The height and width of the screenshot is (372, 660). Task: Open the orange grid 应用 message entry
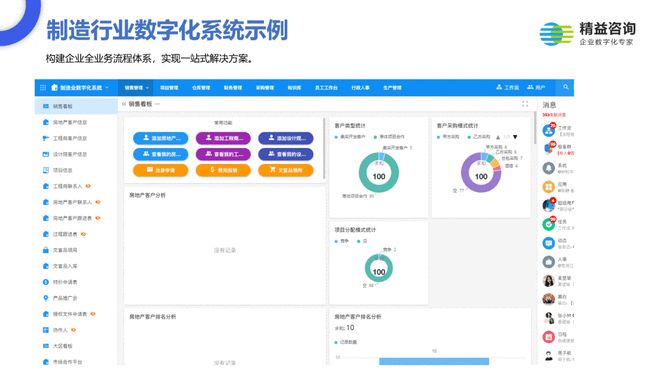(558, 187)
